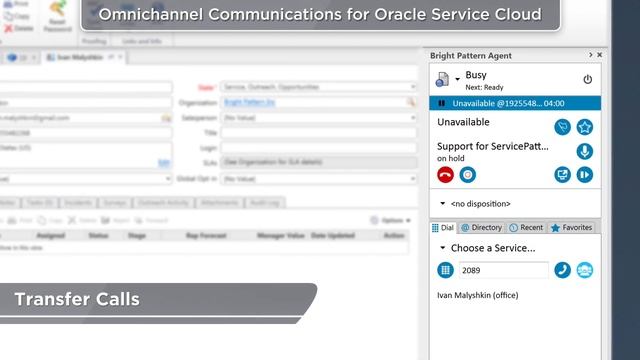Open the Favorites tab
Viewport: 640px width, 360px height.
[x=571, y=228]
